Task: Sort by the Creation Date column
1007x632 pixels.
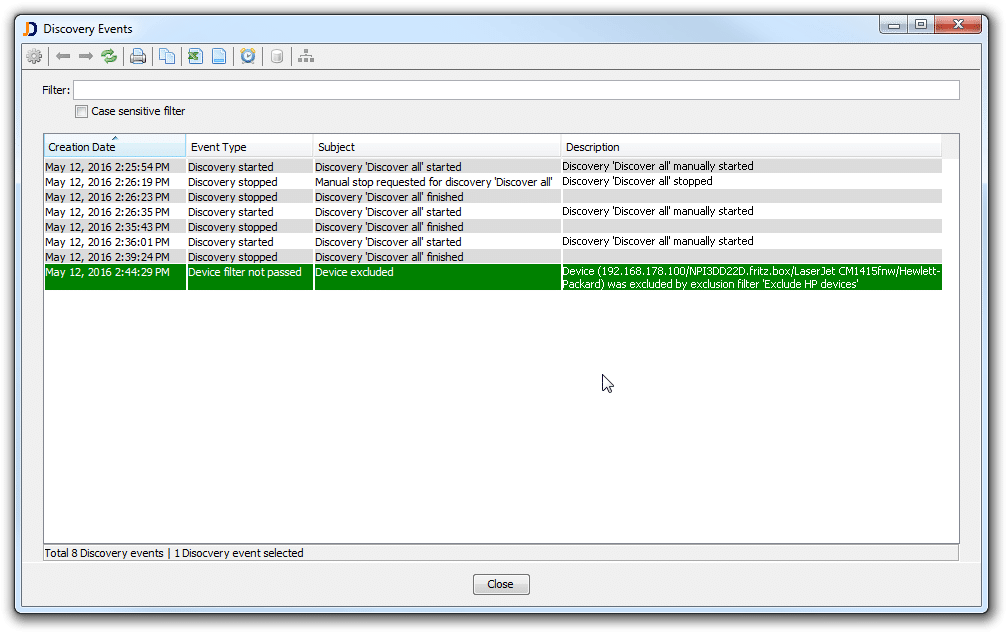Action: pyautogui.click(x=114, y=147)
